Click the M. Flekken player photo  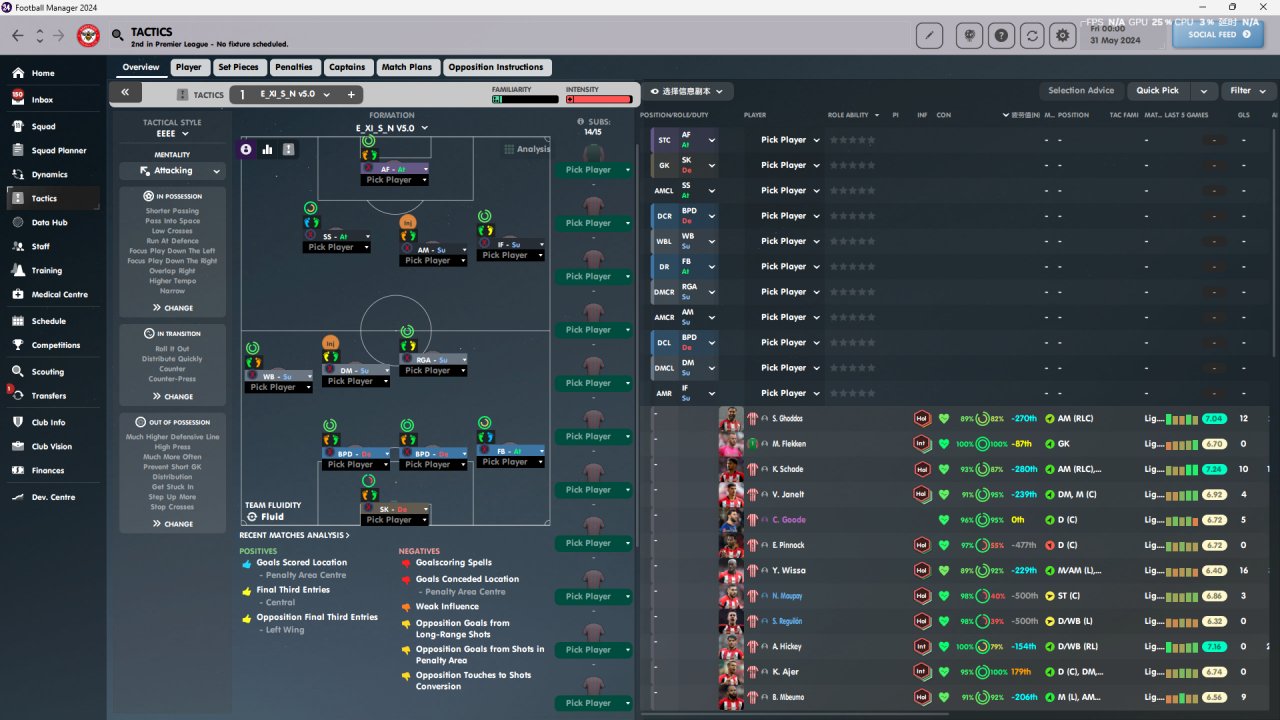(731, 444)
